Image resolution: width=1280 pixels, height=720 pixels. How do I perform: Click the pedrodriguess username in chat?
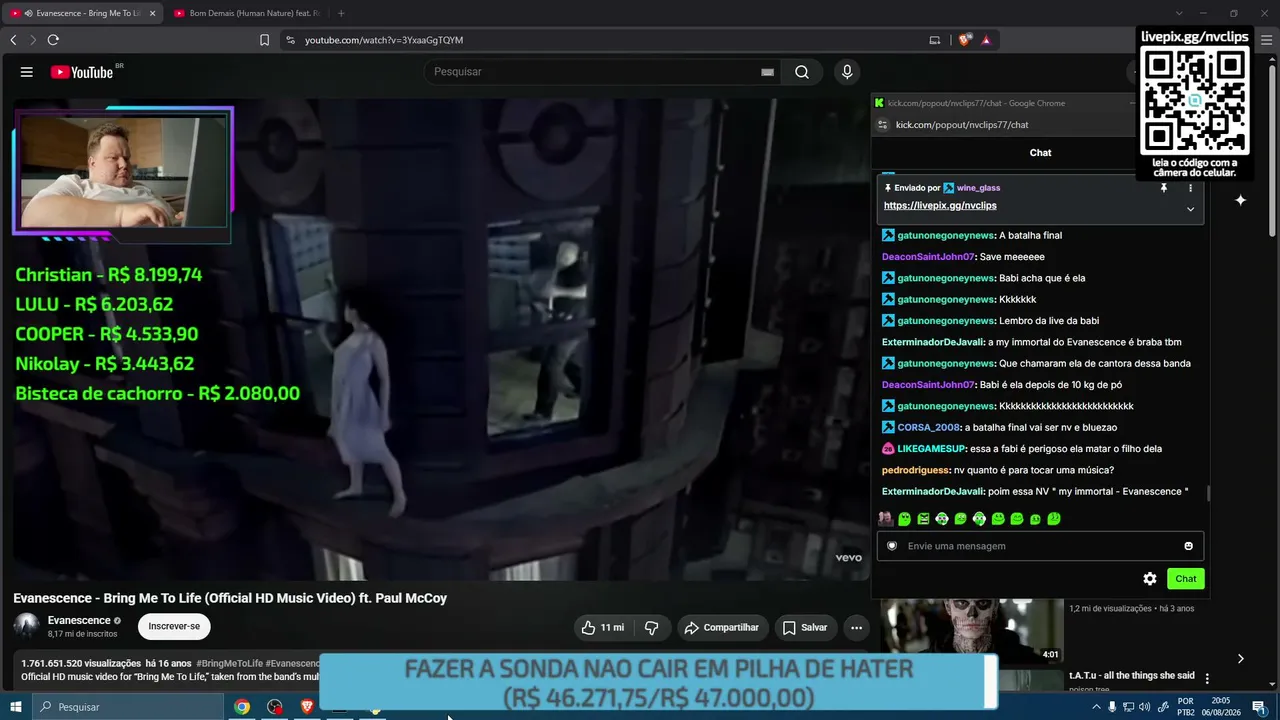pyautogui.click(x=915, y=470)
